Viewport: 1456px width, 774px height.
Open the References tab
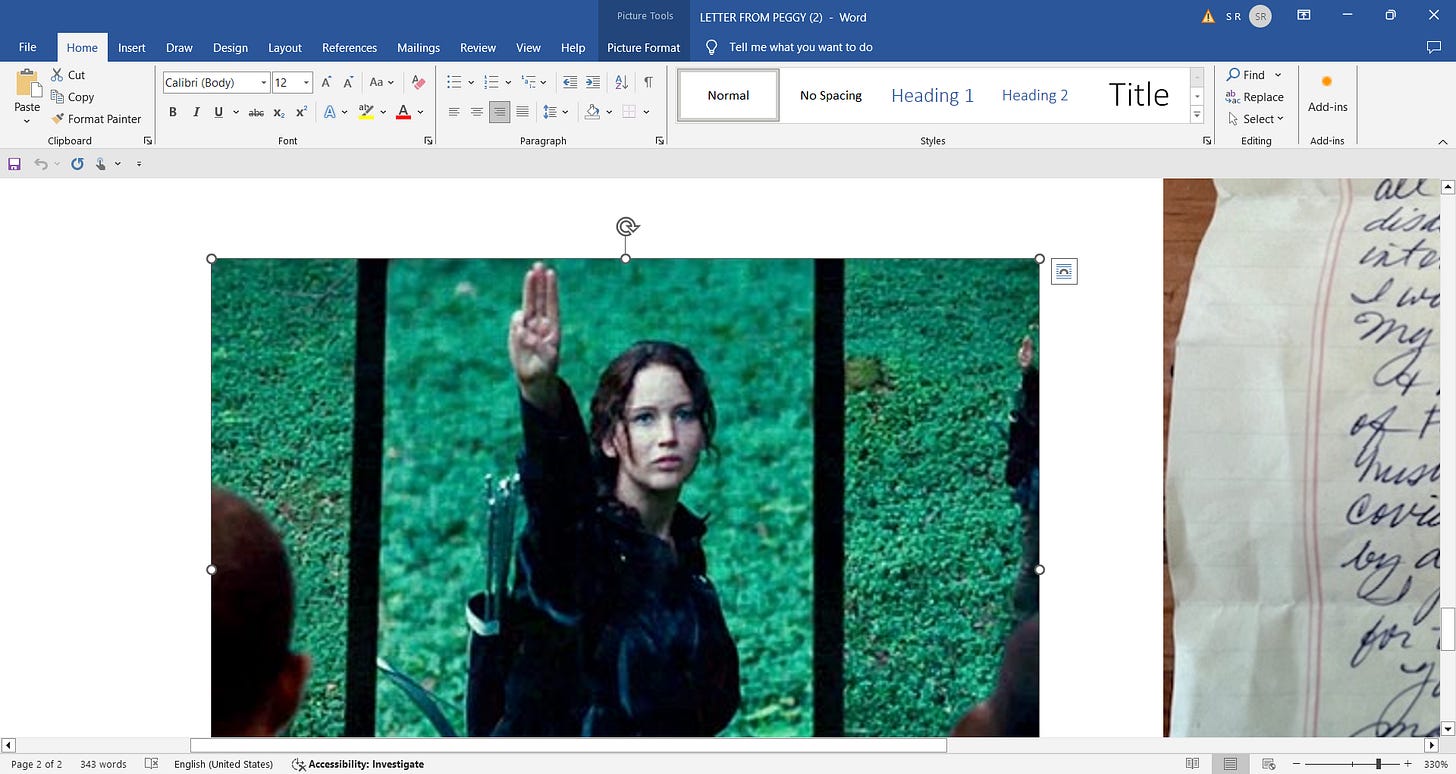(349, 47)
